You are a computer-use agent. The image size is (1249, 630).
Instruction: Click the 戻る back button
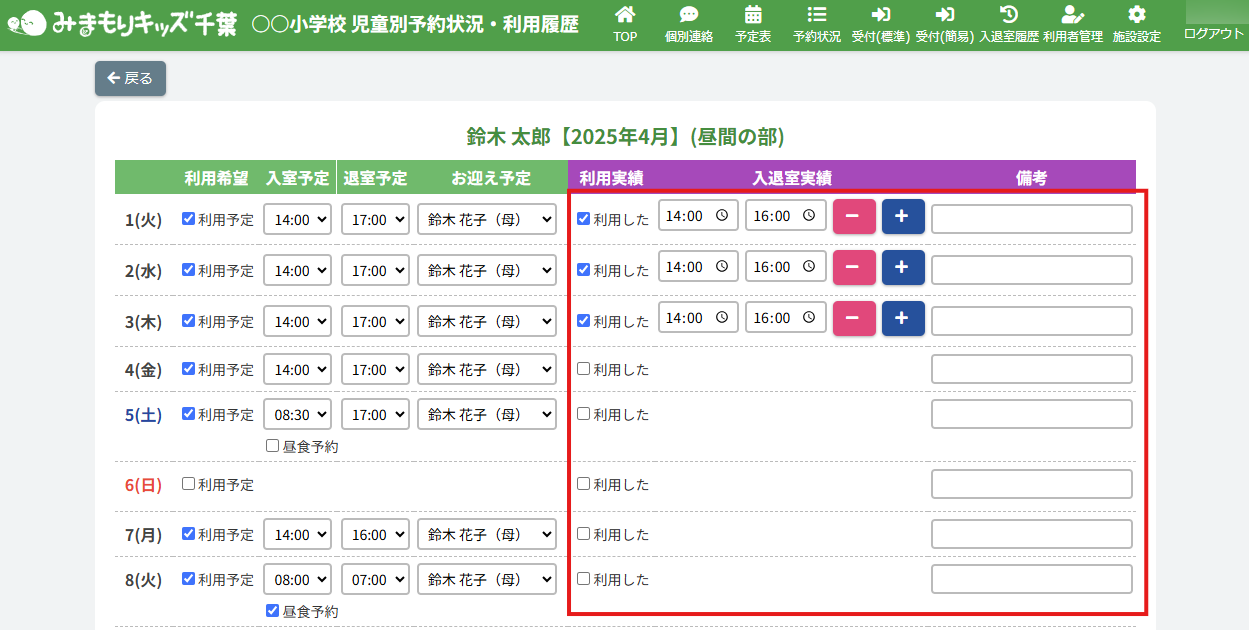click(130, 78)
